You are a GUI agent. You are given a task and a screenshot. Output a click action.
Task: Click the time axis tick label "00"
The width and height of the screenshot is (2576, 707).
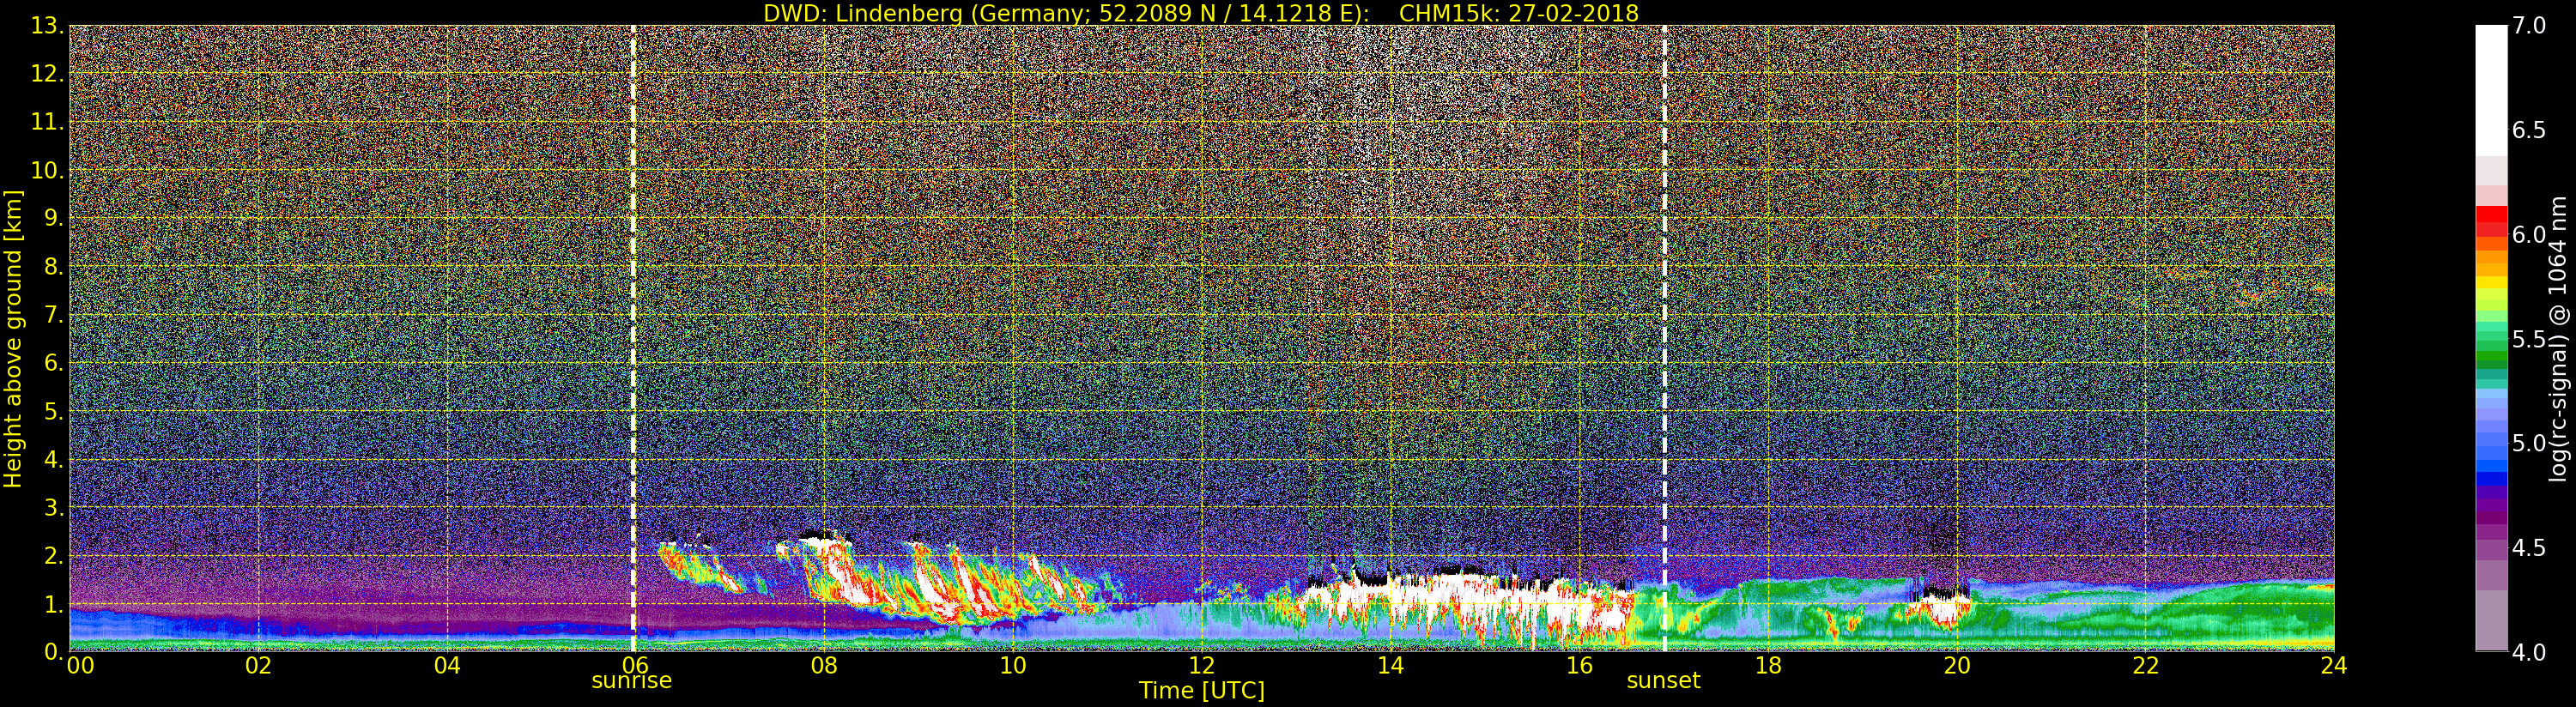79,665
